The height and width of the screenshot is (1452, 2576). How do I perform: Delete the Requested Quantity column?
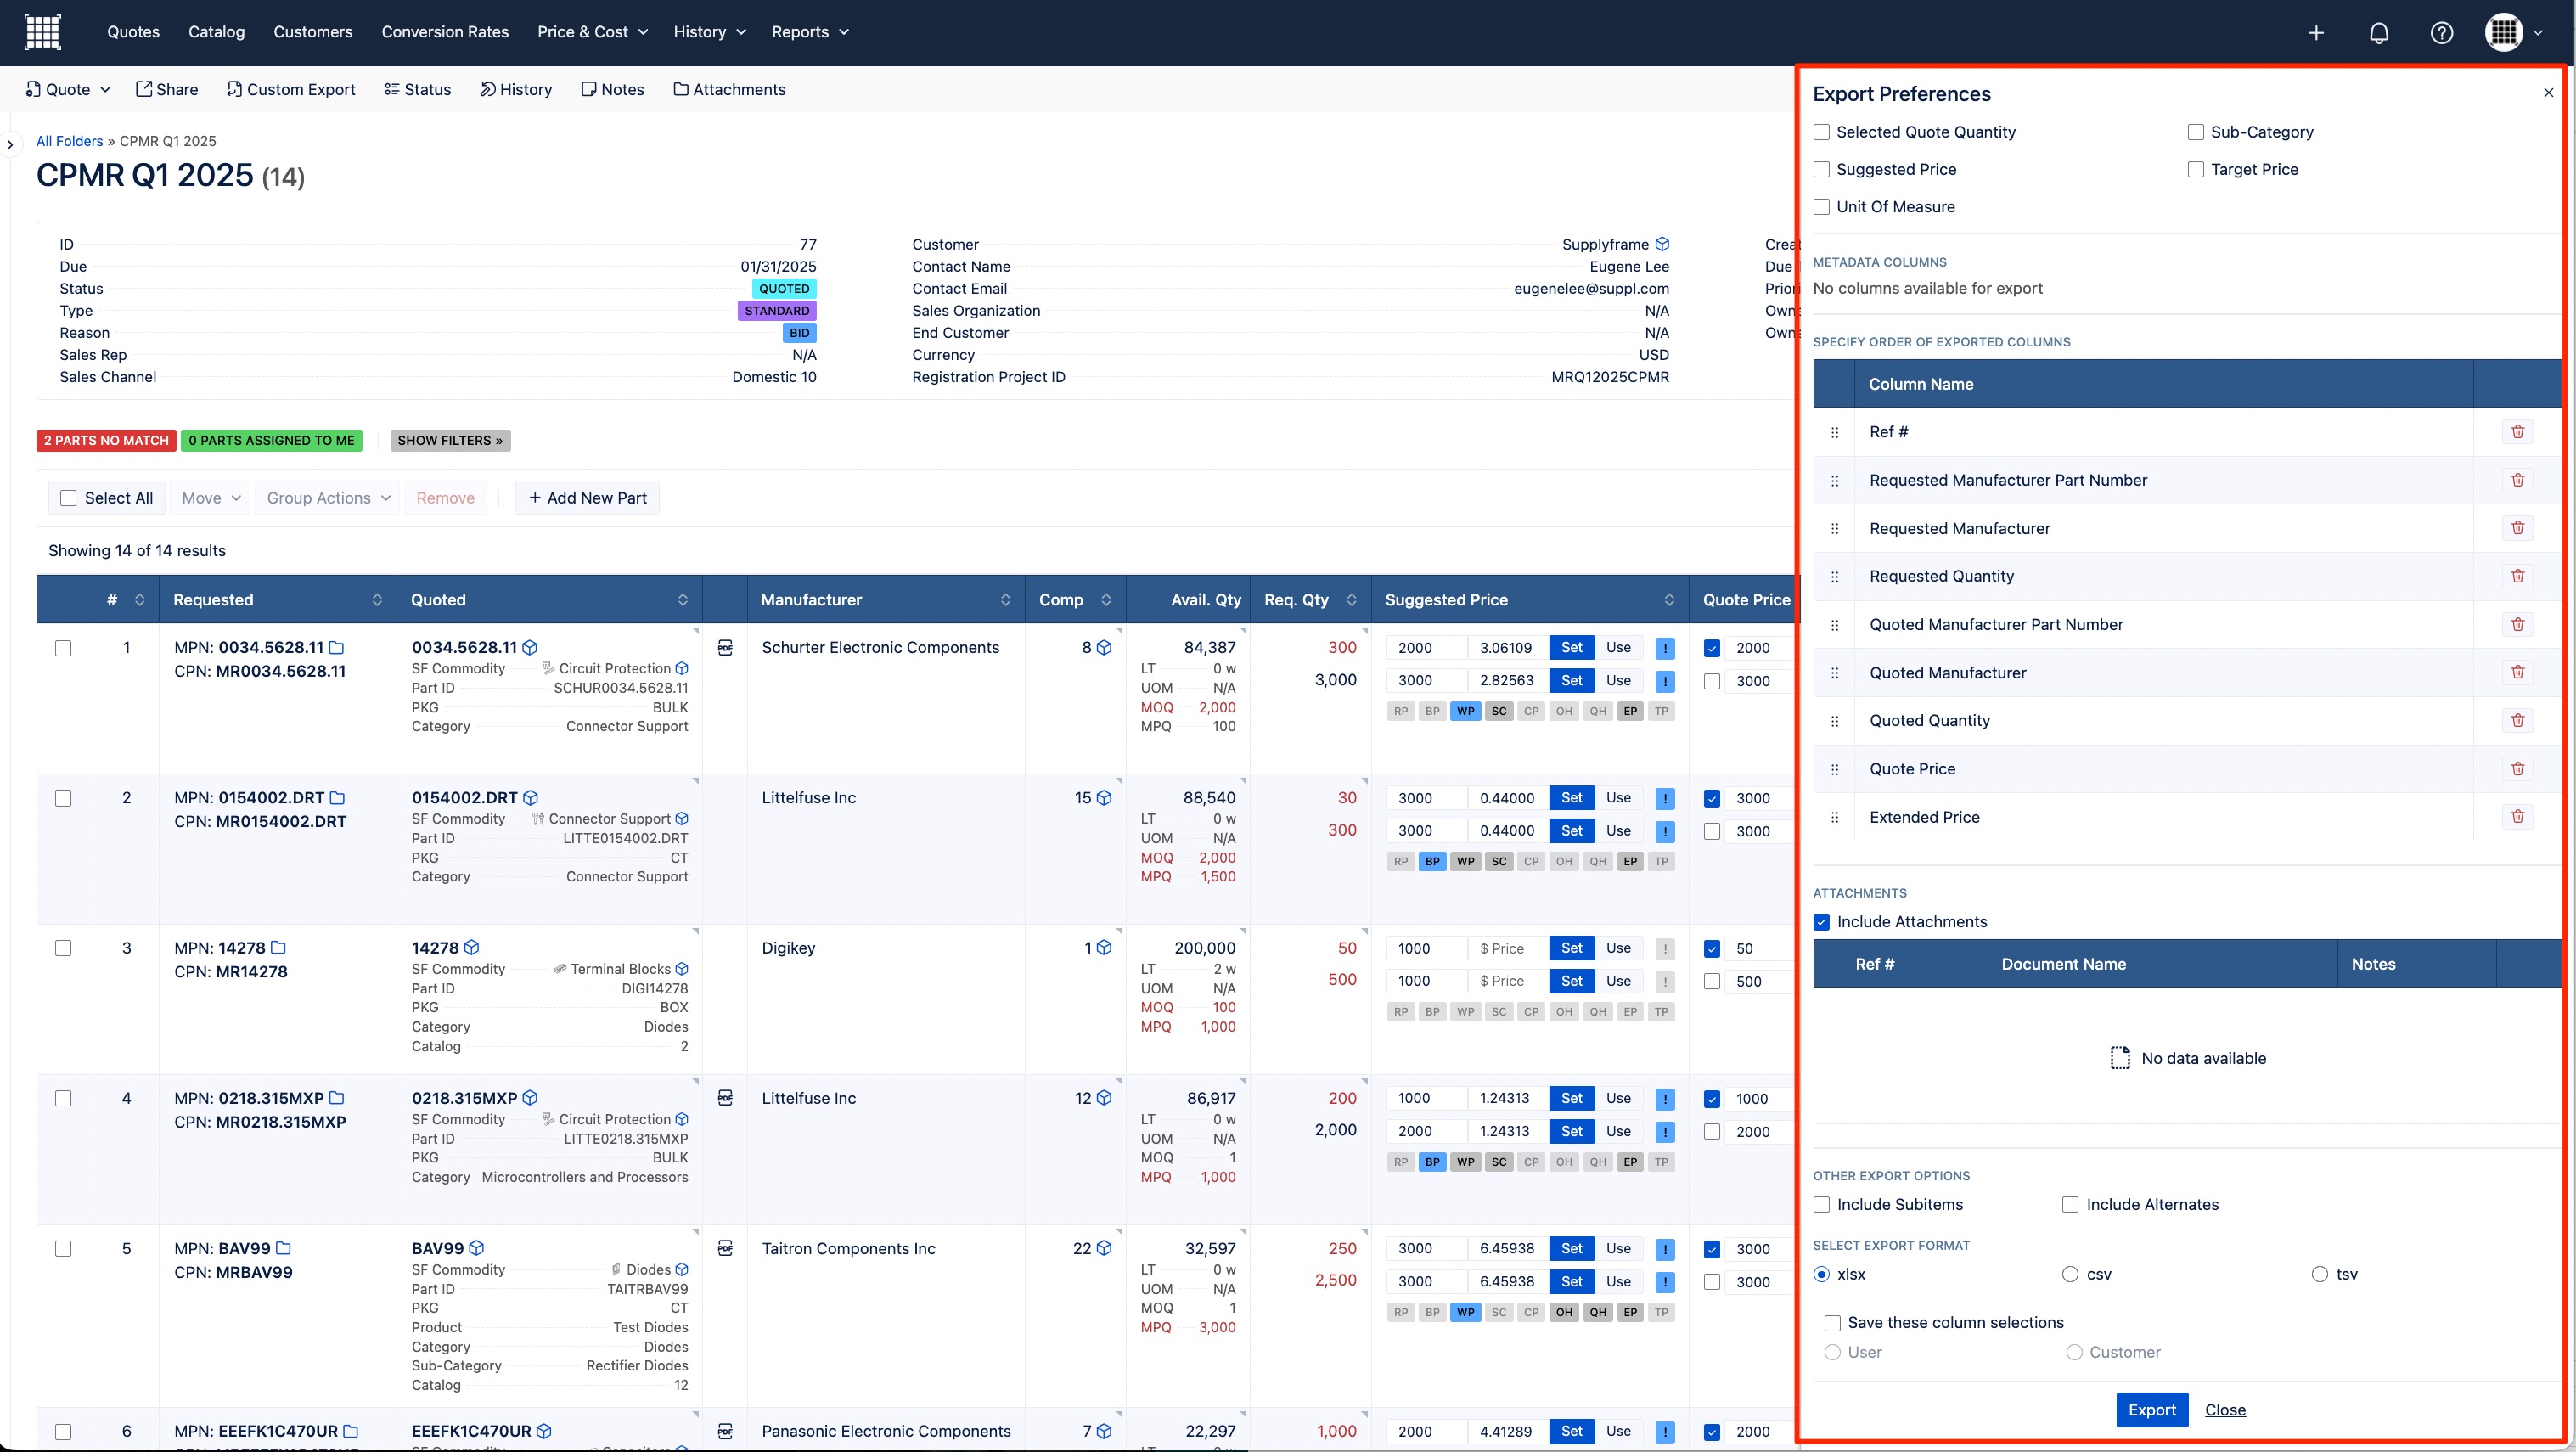coord(2517,575)
